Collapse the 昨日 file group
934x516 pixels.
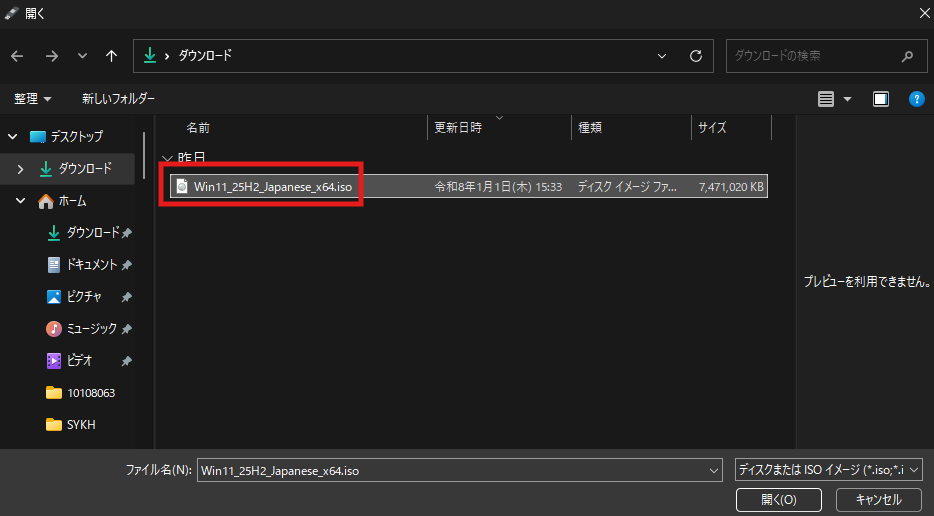click(x=167, y=158)
